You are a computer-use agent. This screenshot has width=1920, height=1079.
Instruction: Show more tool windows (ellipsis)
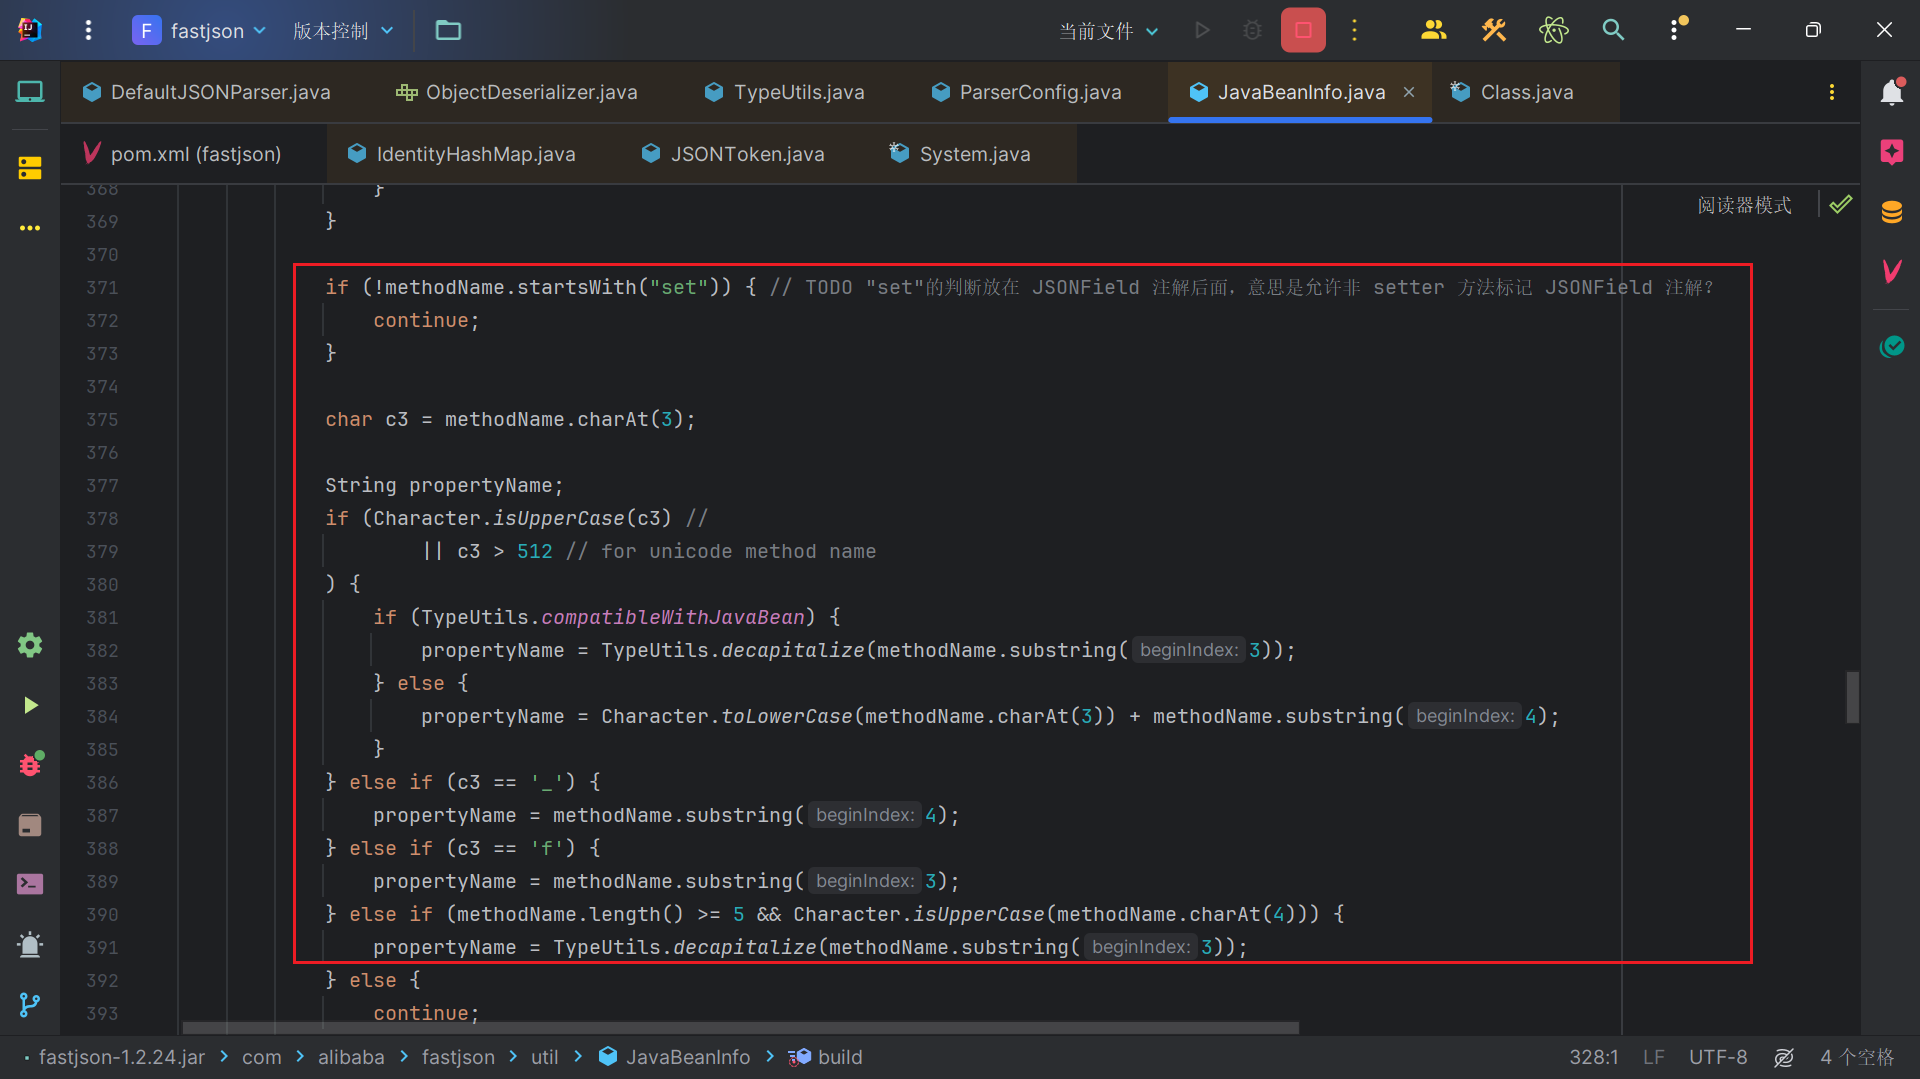[30, 228]
